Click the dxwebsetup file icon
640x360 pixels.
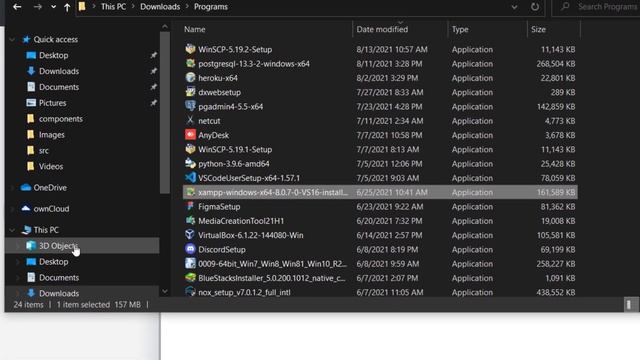point(190,92)
